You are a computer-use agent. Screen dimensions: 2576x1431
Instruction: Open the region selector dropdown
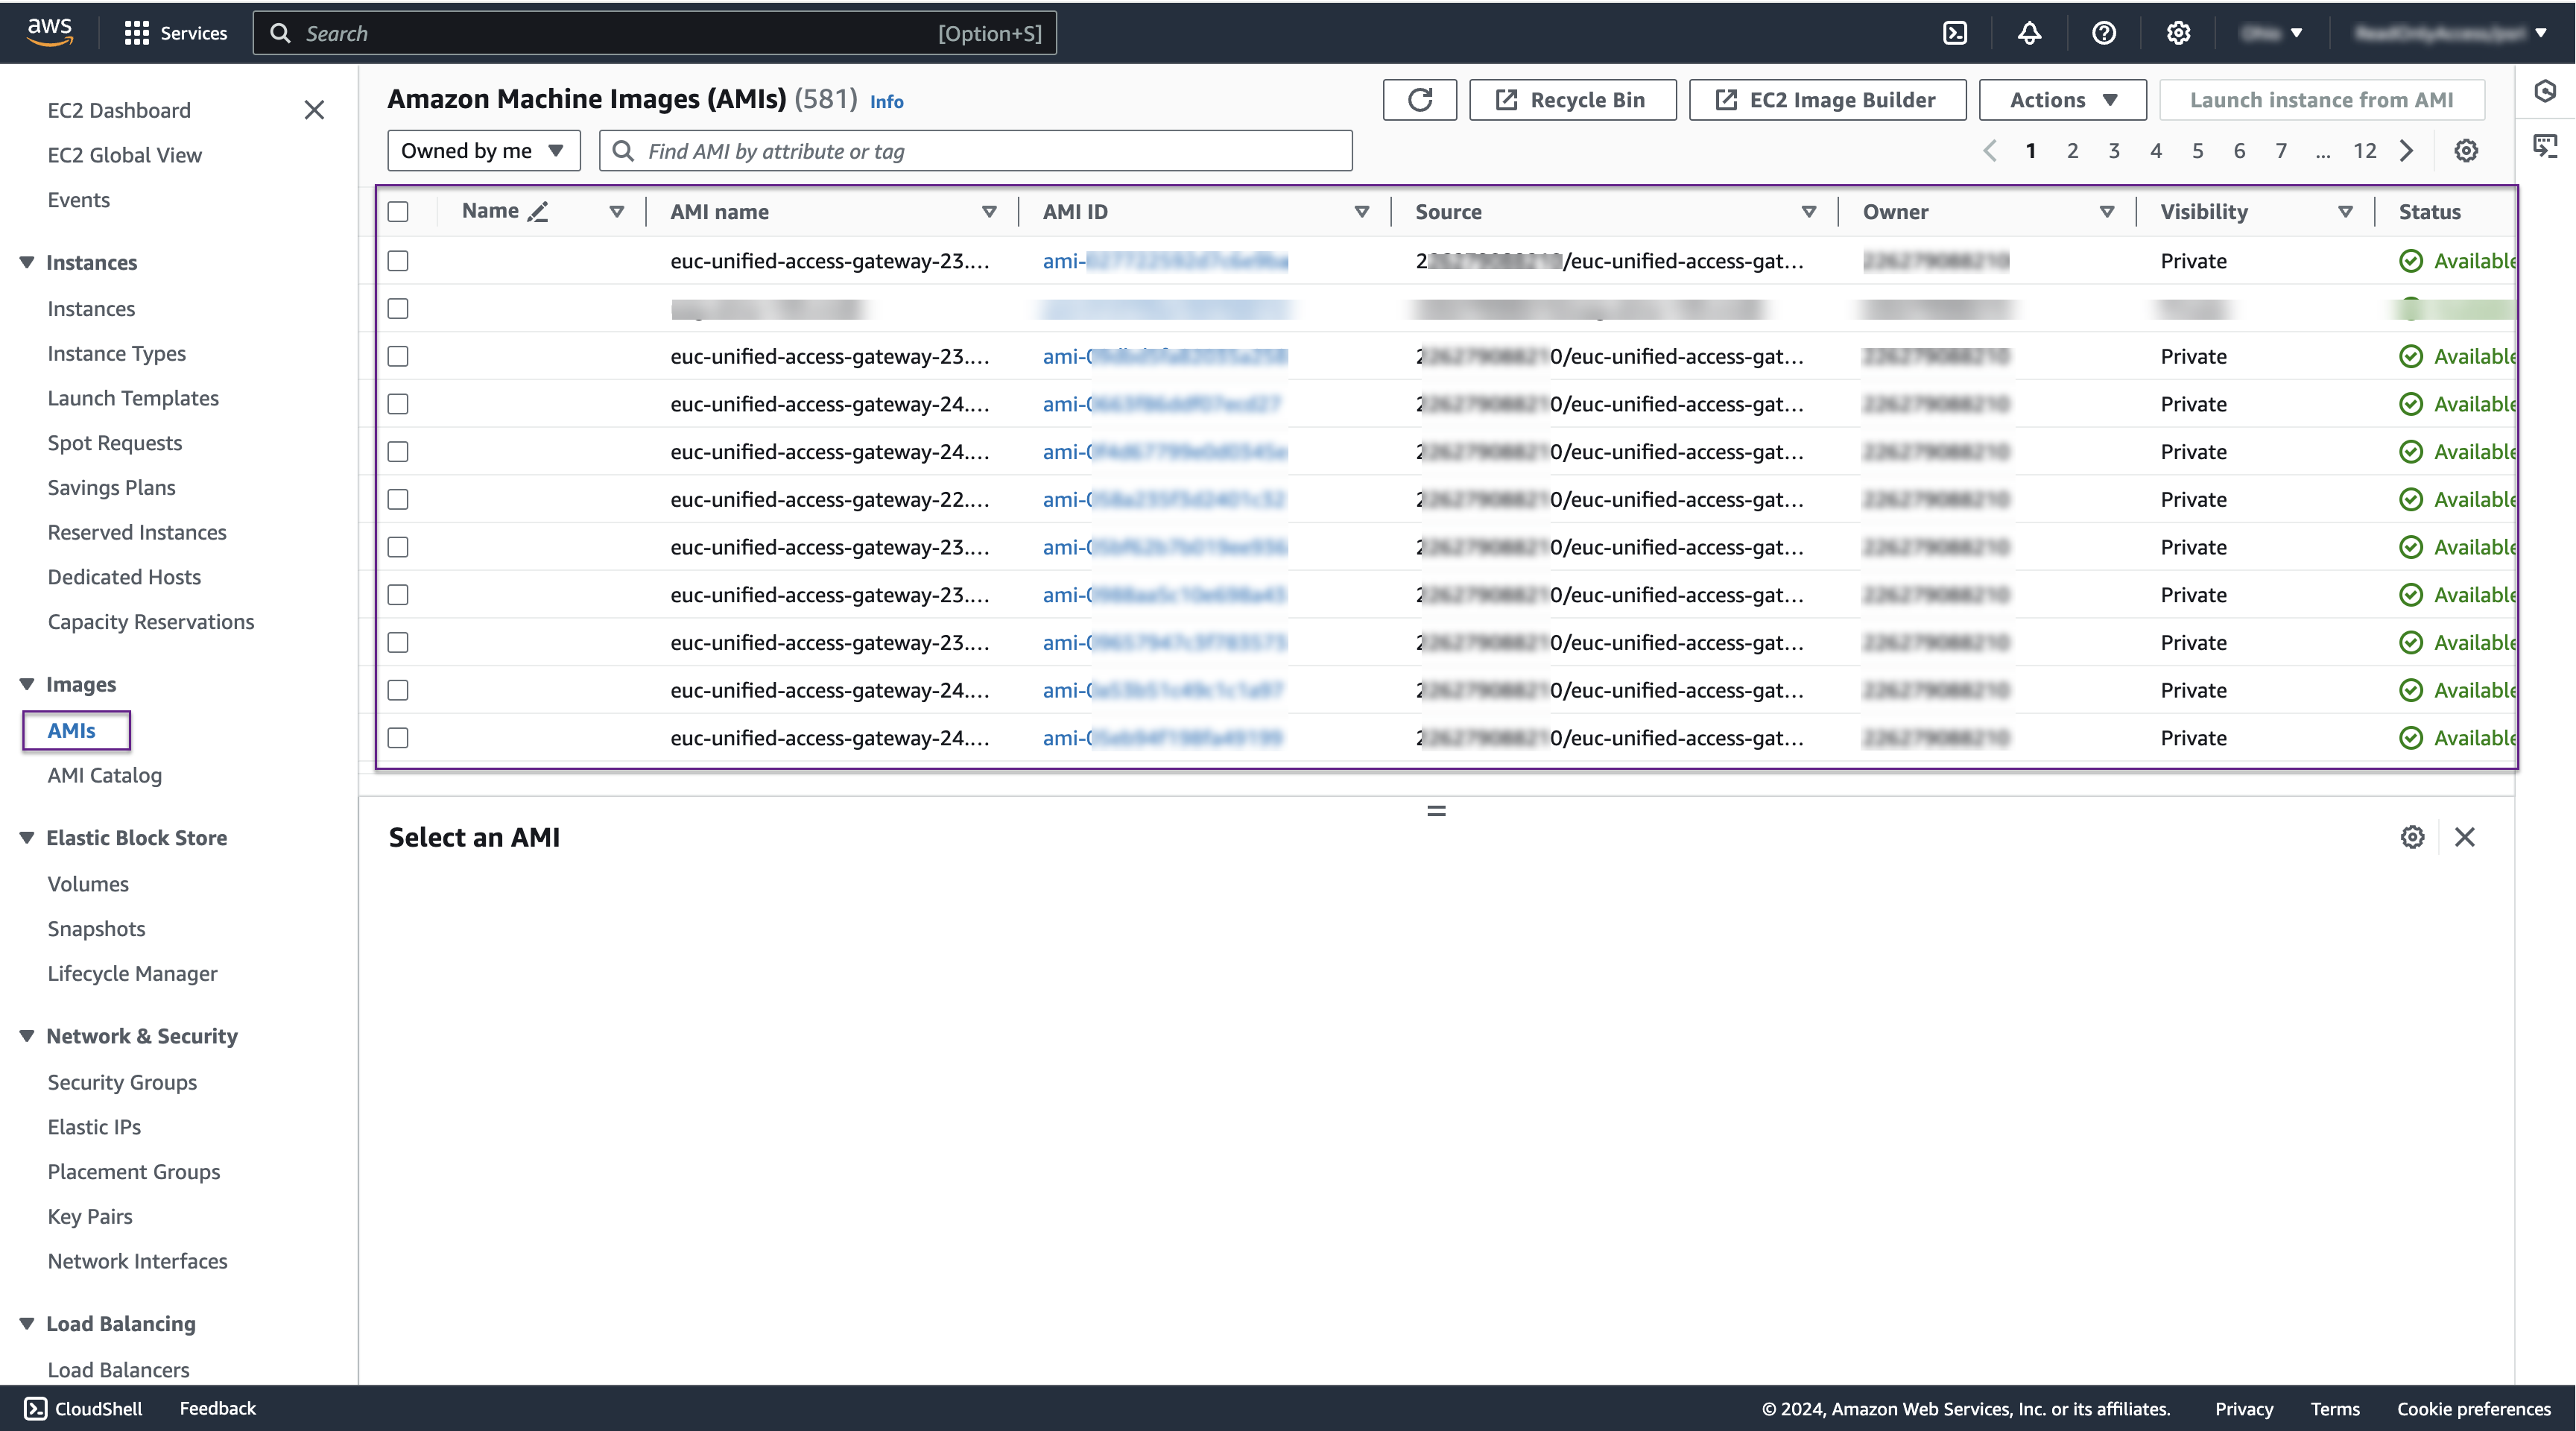click(x=2272, y=33)
